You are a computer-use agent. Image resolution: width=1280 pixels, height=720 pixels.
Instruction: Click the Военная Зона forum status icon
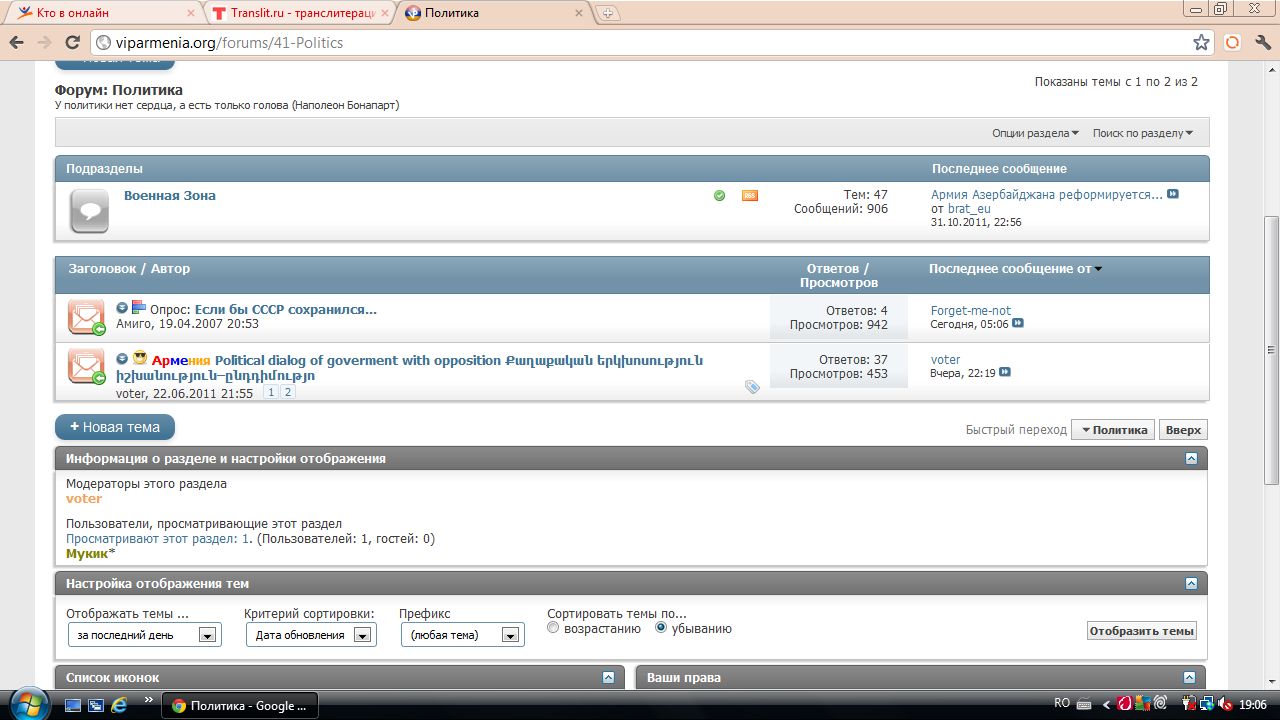(x=89, y=211)
